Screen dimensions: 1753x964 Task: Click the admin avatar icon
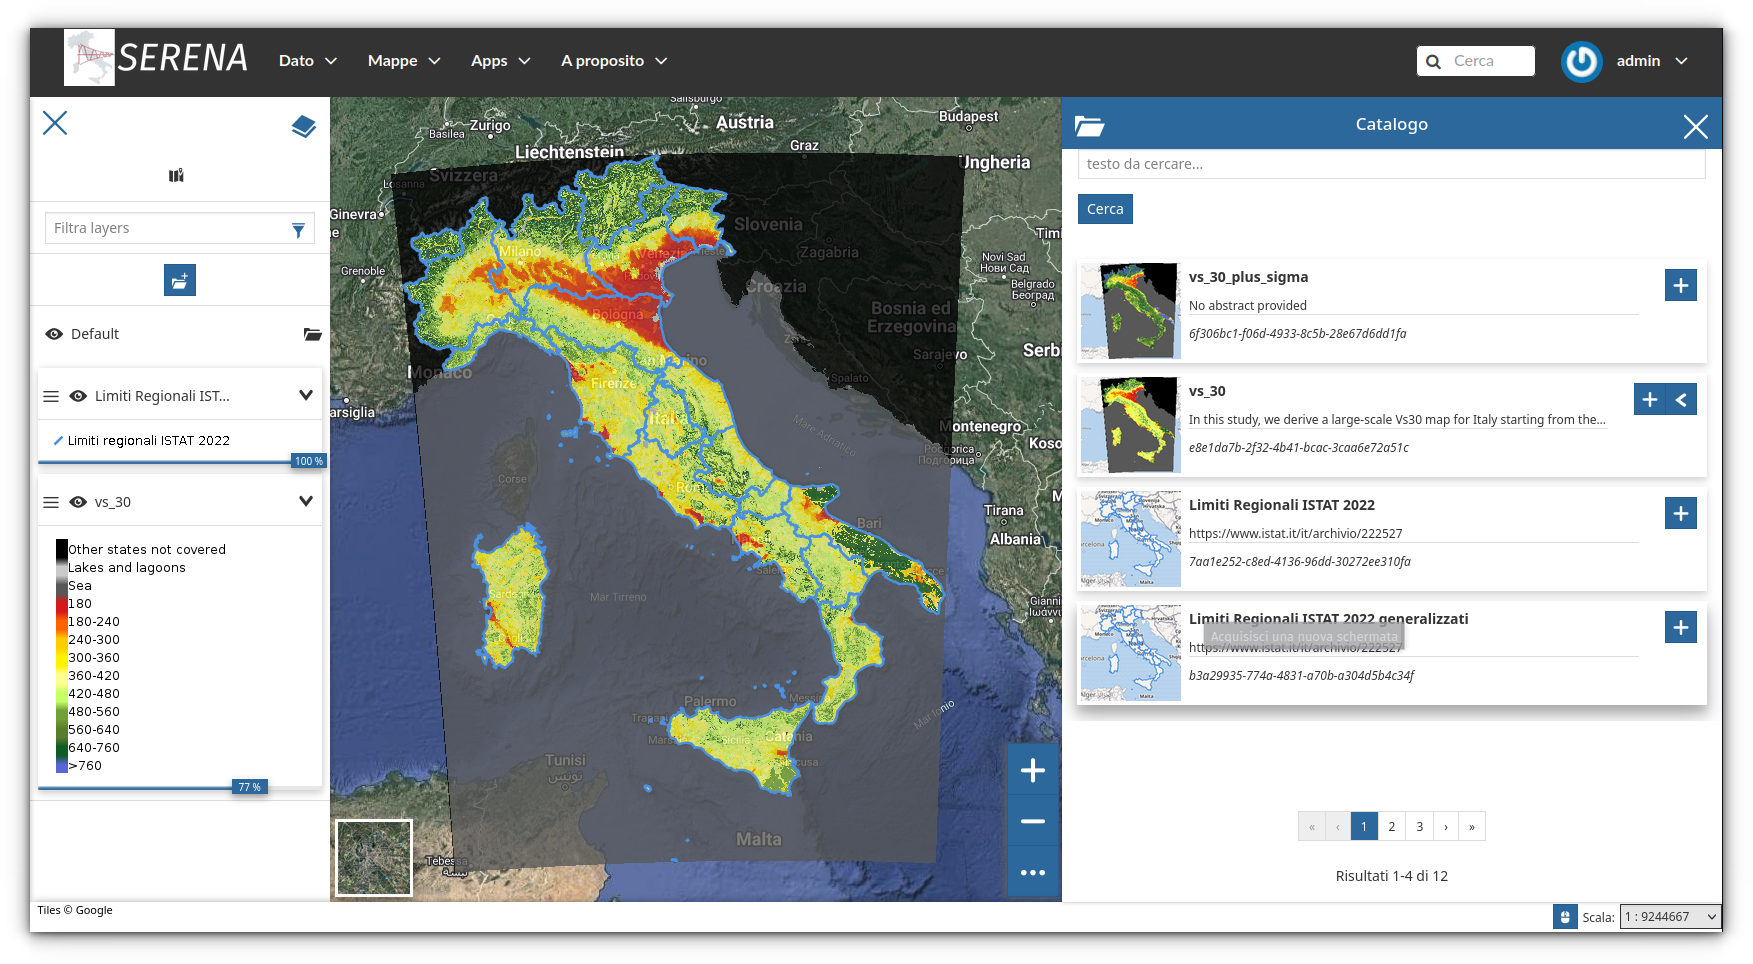pyautogui.click(x=1582, y=62)
